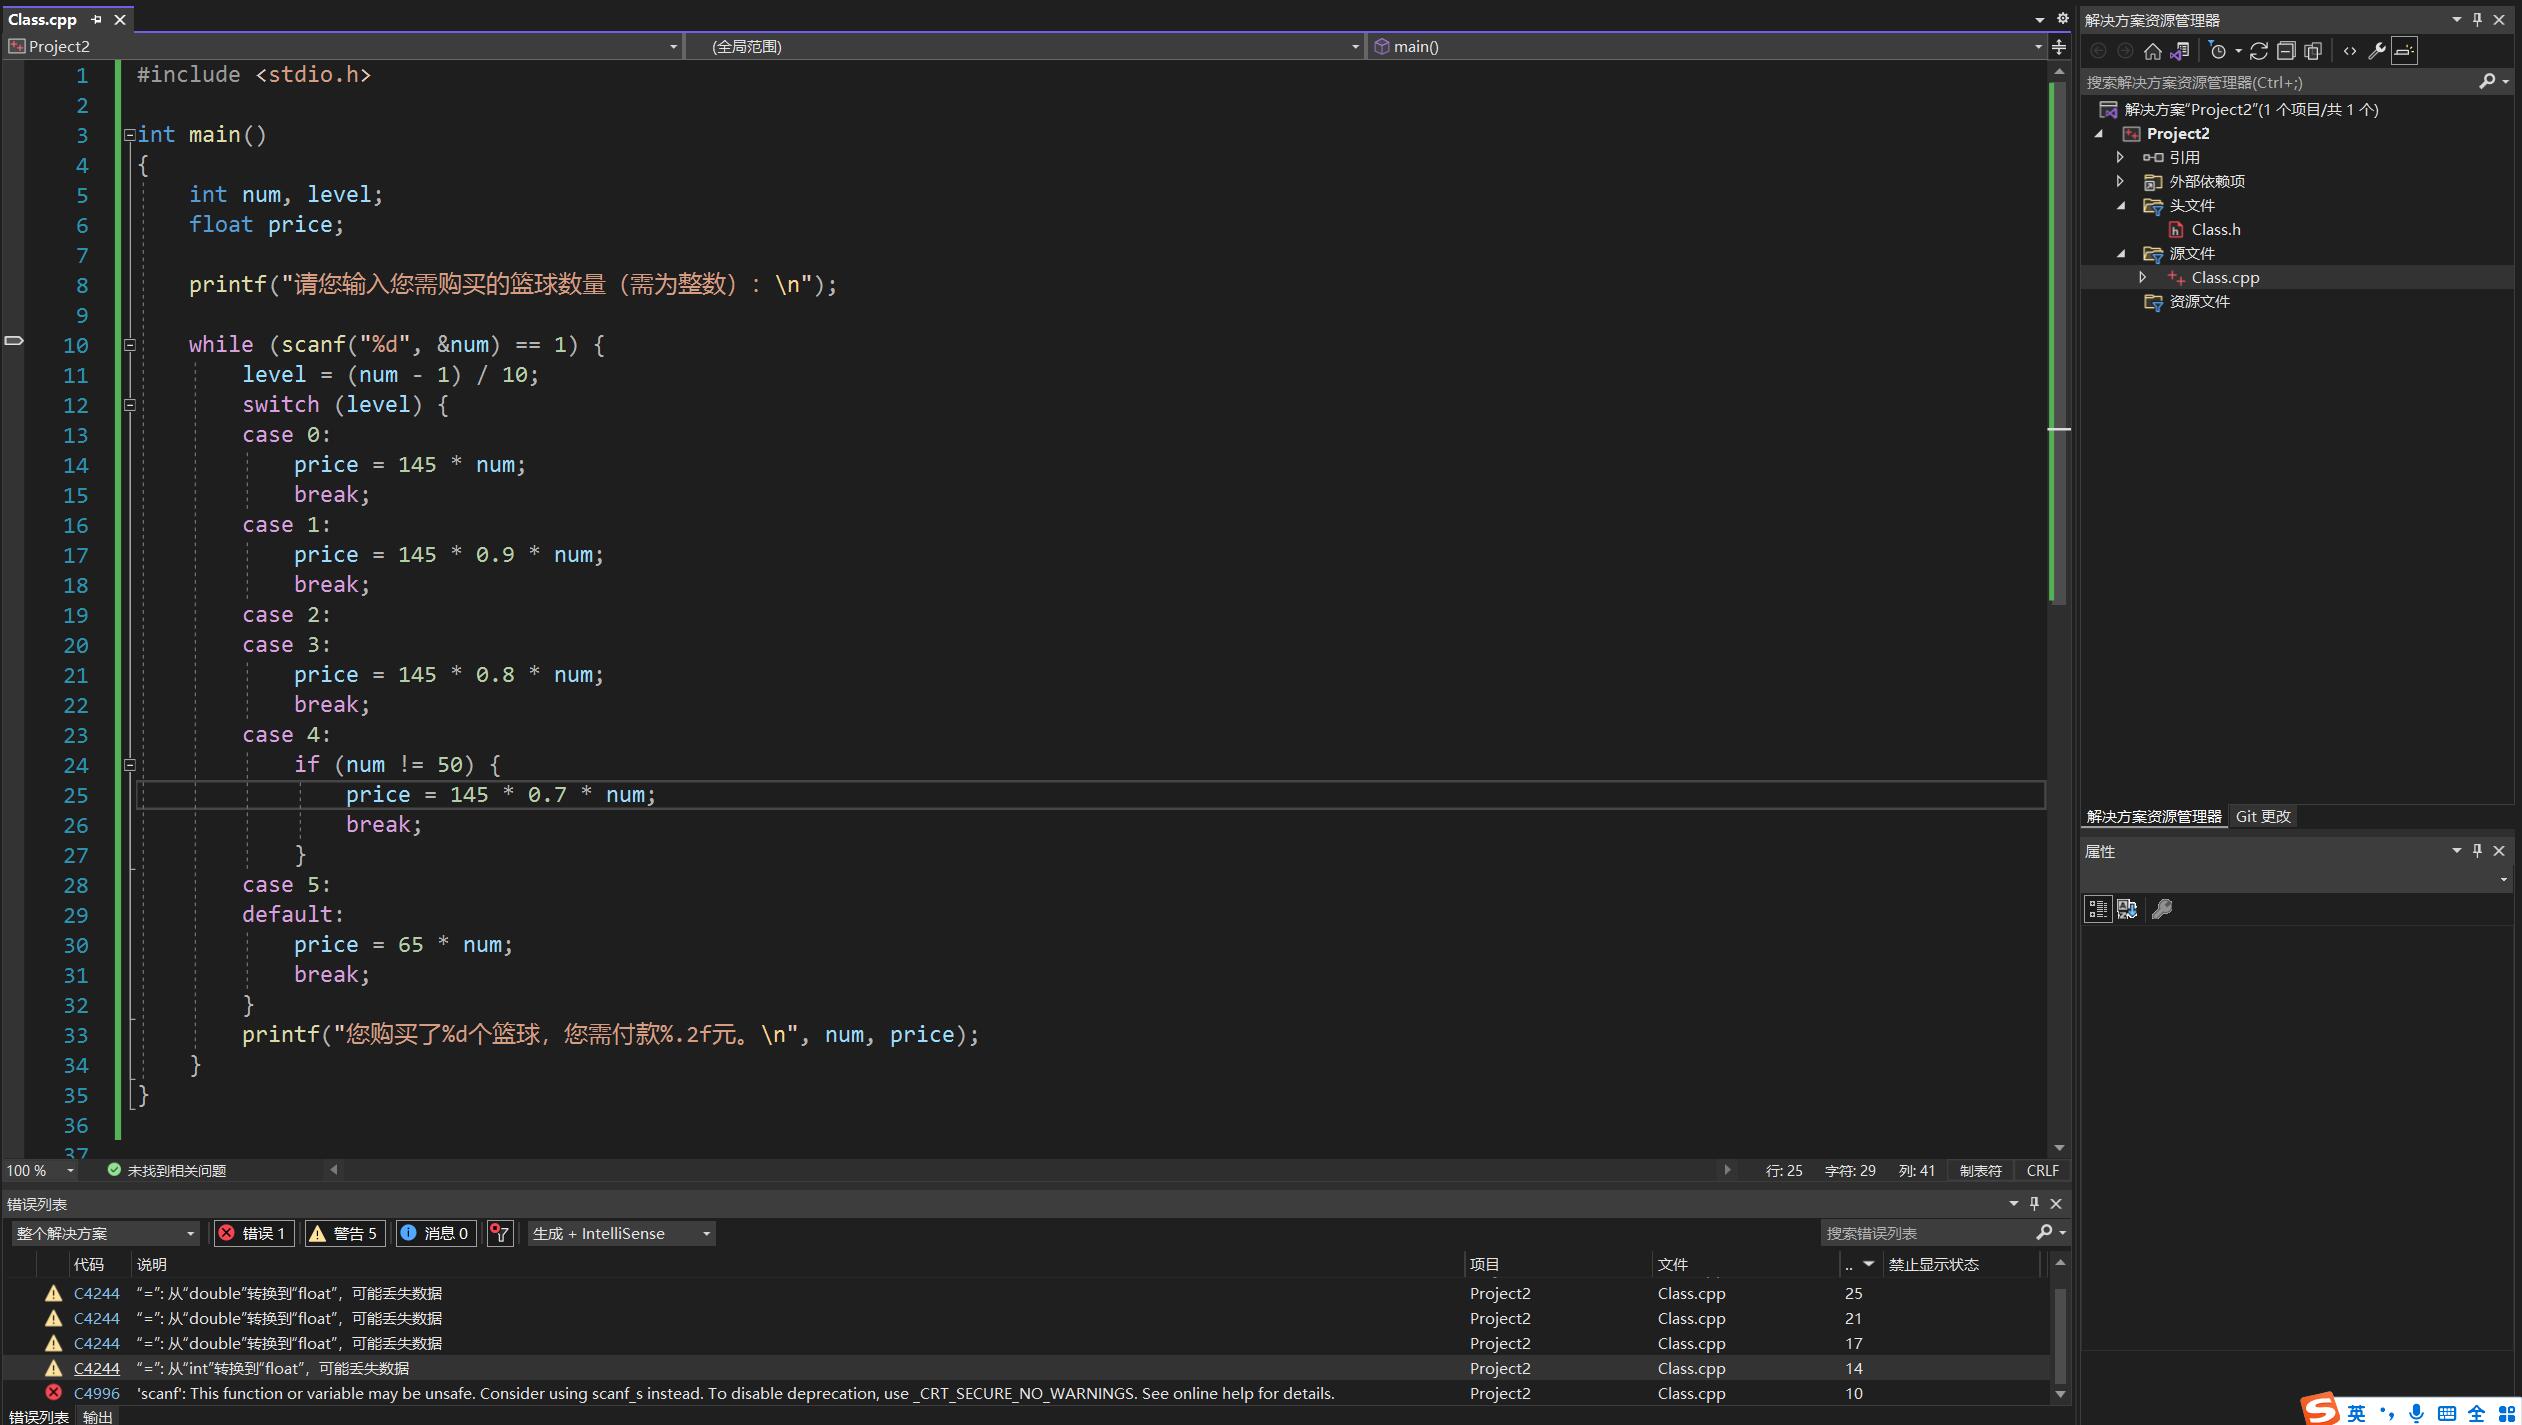
Task: Open the 100 % zoom level selector
Action: tap(40, 1170)
